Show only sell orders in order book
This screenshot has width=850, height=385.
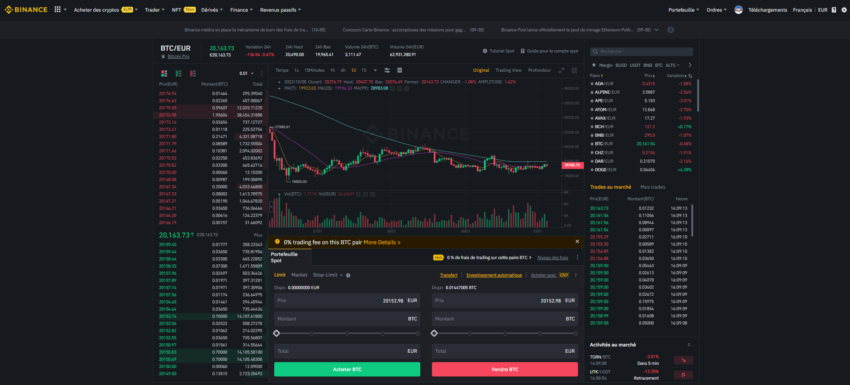tap(193, 73)
